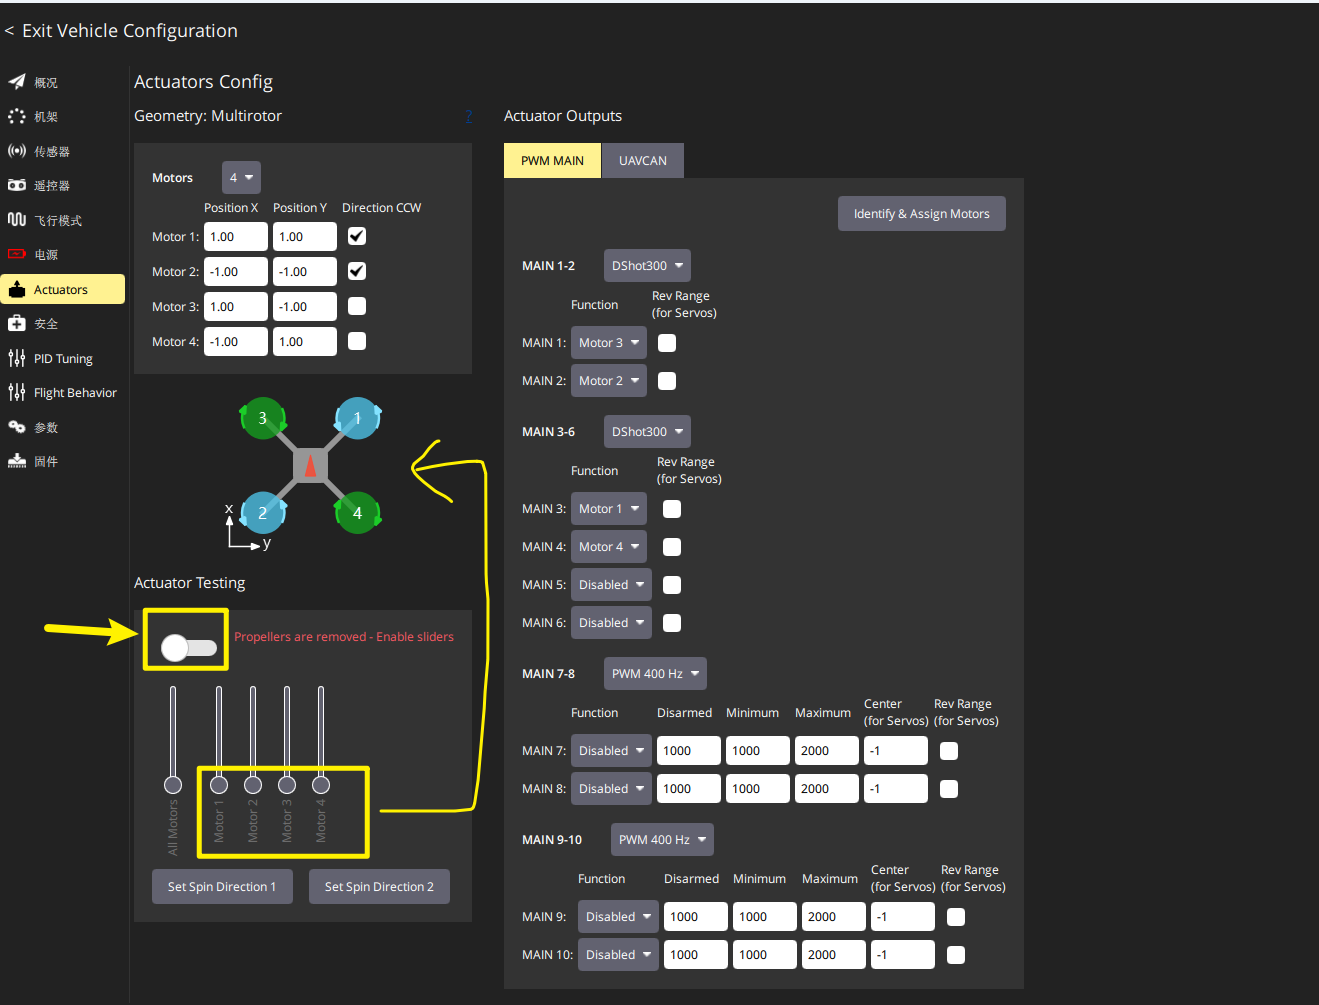1319x1005 pixels.
Task: Open the 概况 summary page icon
Action: 17,82
